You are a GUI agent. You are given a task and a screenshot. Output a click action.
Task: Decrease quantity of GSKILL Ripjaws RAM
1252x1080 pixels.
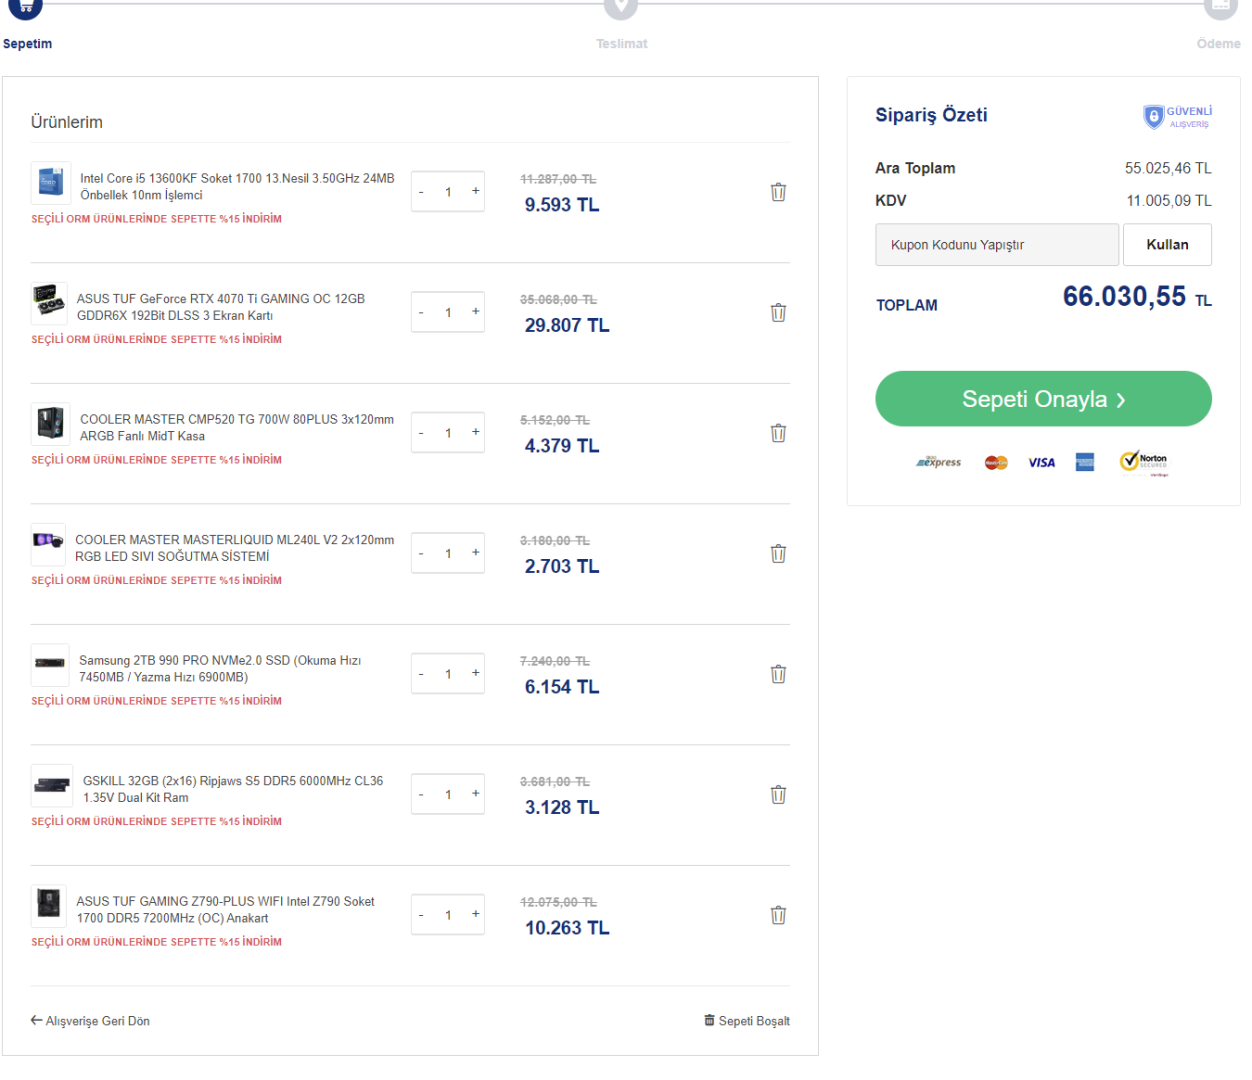click(x=421, y=795)
